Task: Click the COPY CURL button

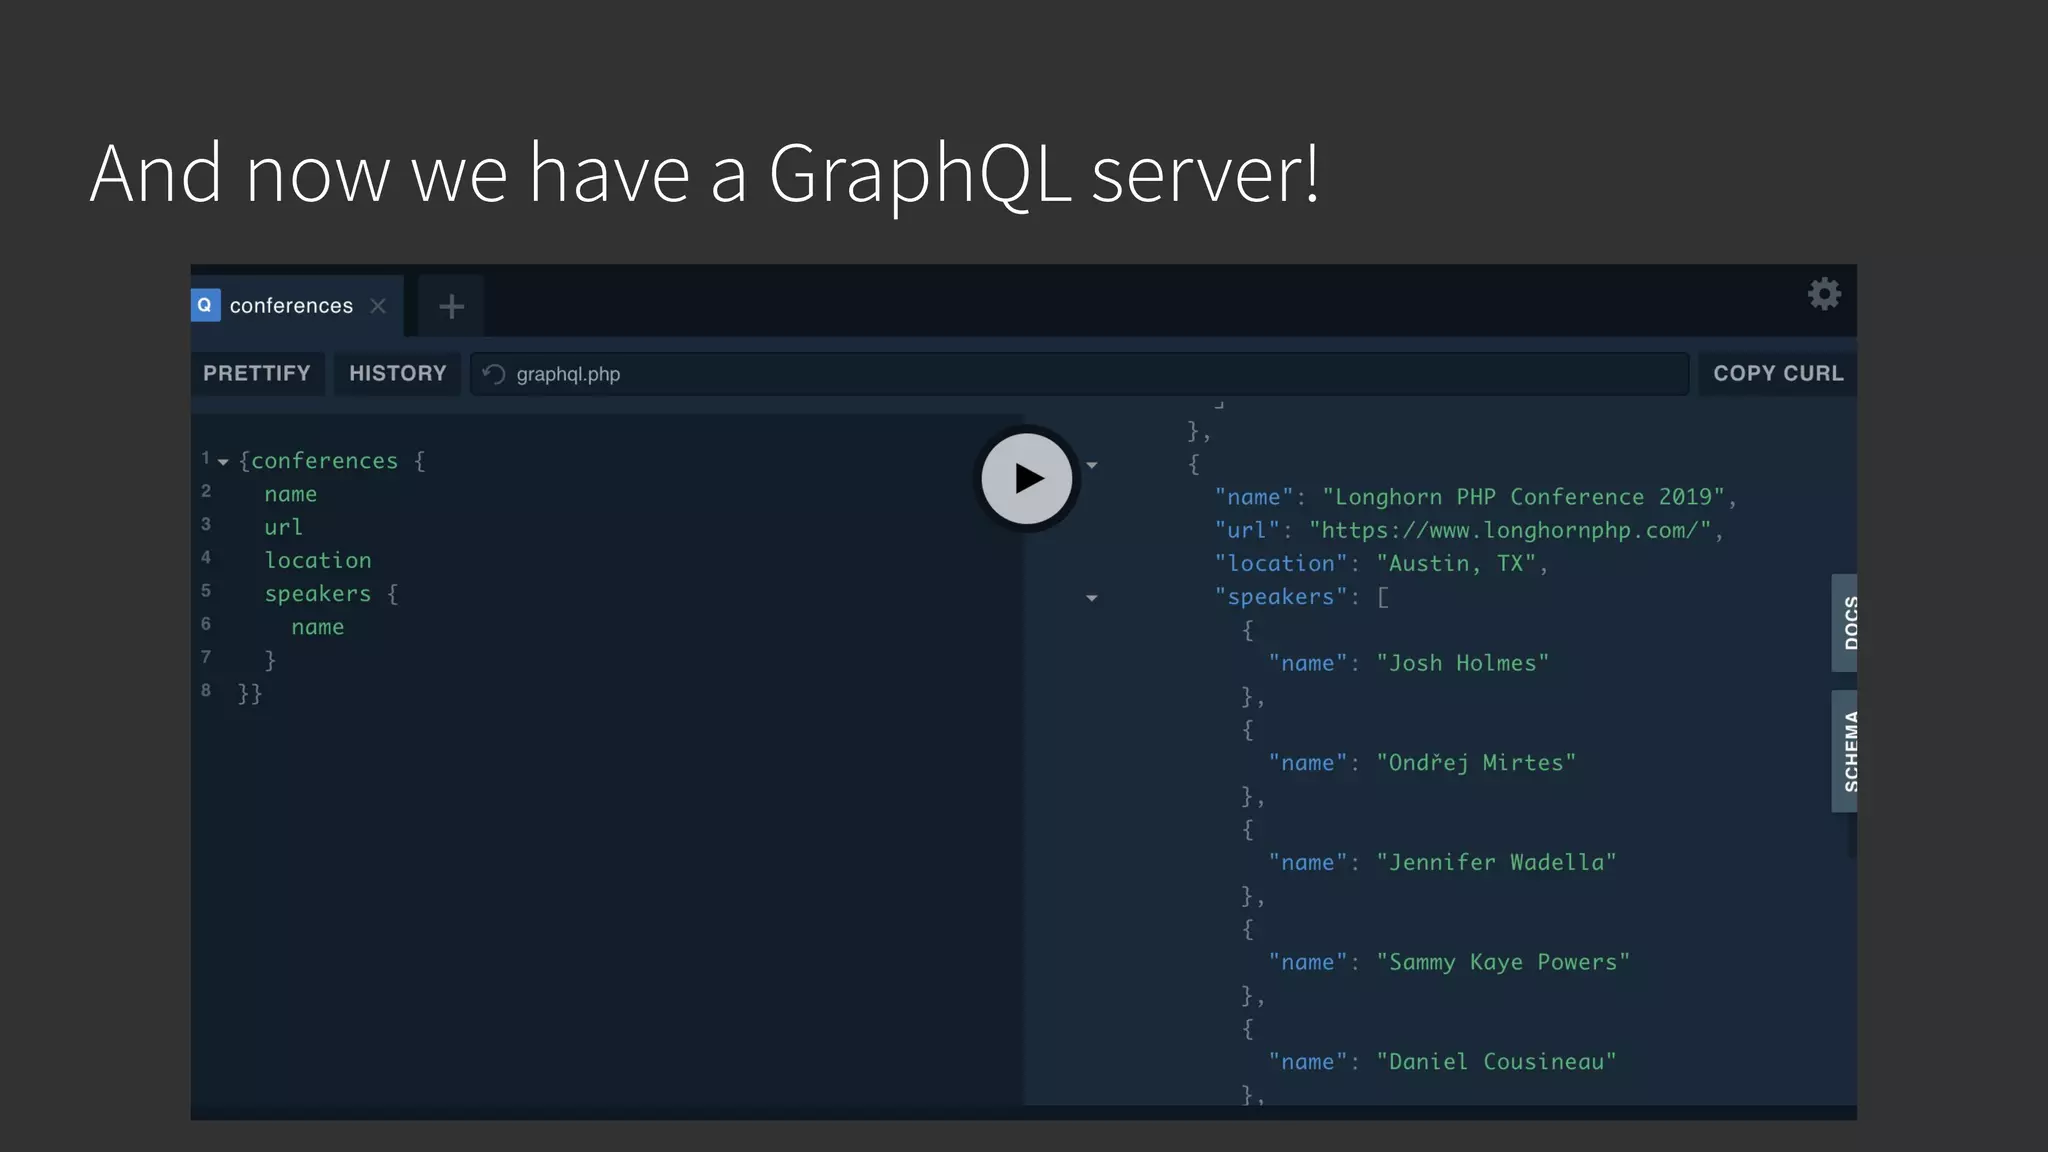Action: [x=1777, y=373]
